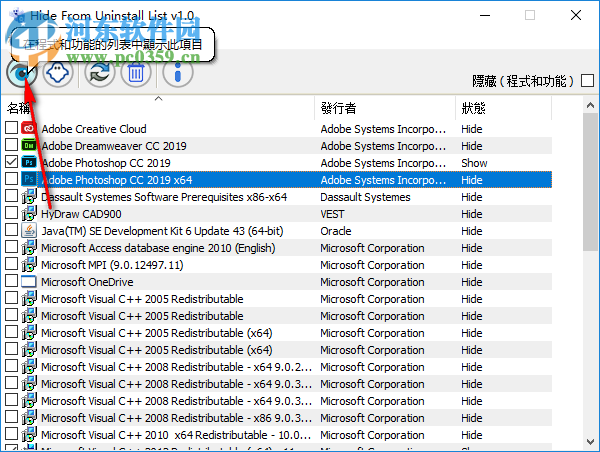
Task: Click the Dassault Systemes Prerequisites installer icon
Action: coord(29,196)
